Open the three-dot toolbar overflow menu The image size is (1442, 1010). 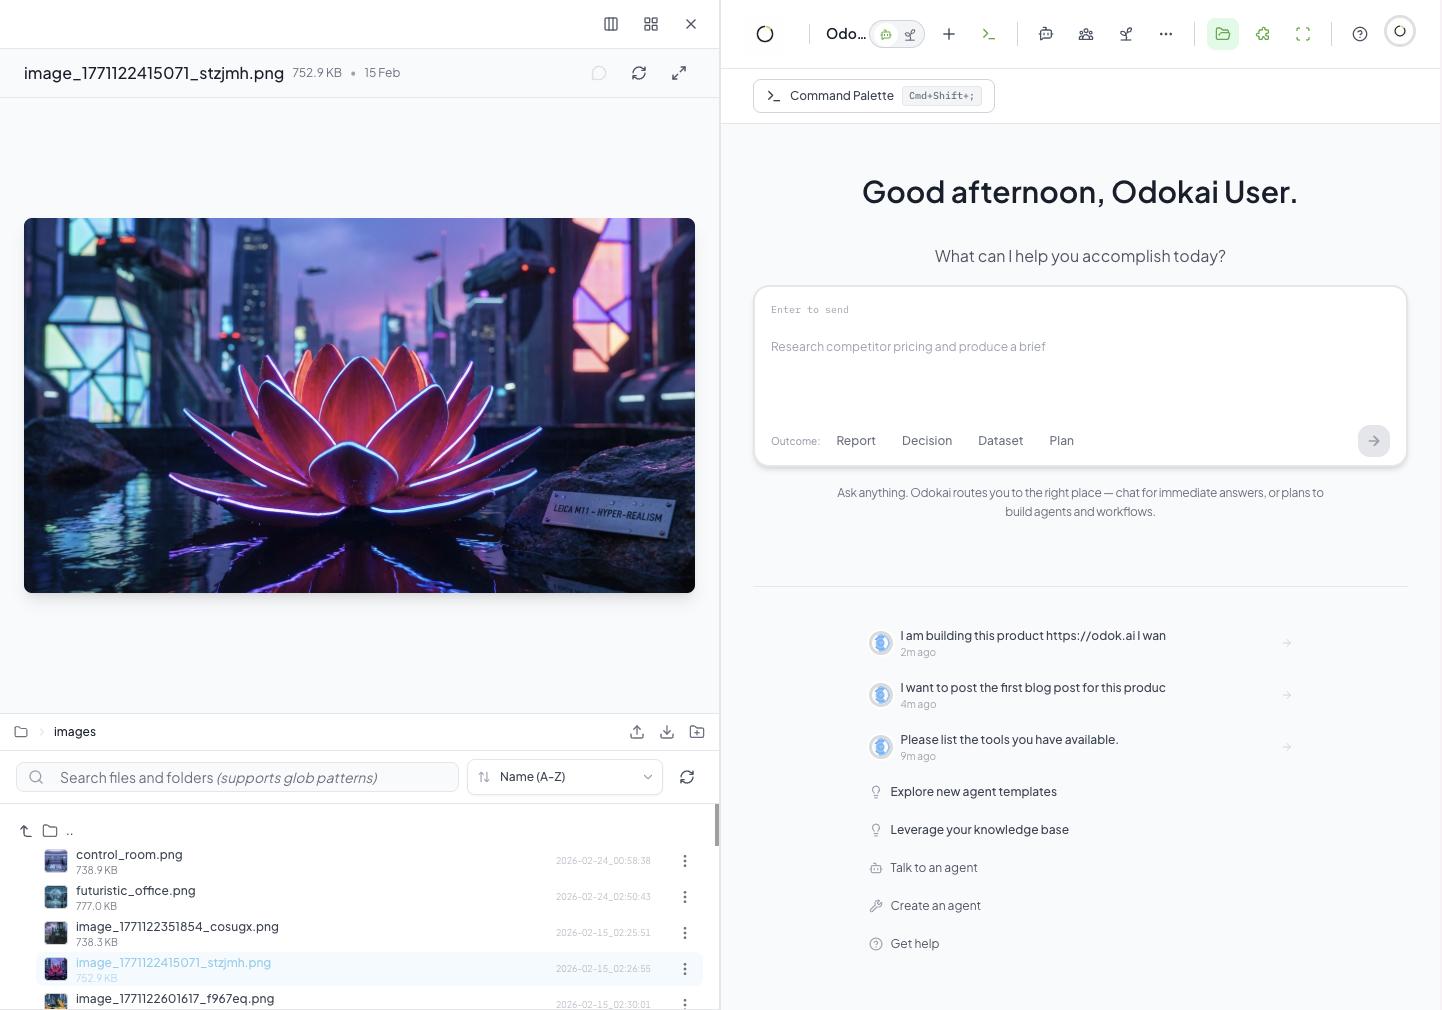pyautogui.click(x=1166, y=34)
